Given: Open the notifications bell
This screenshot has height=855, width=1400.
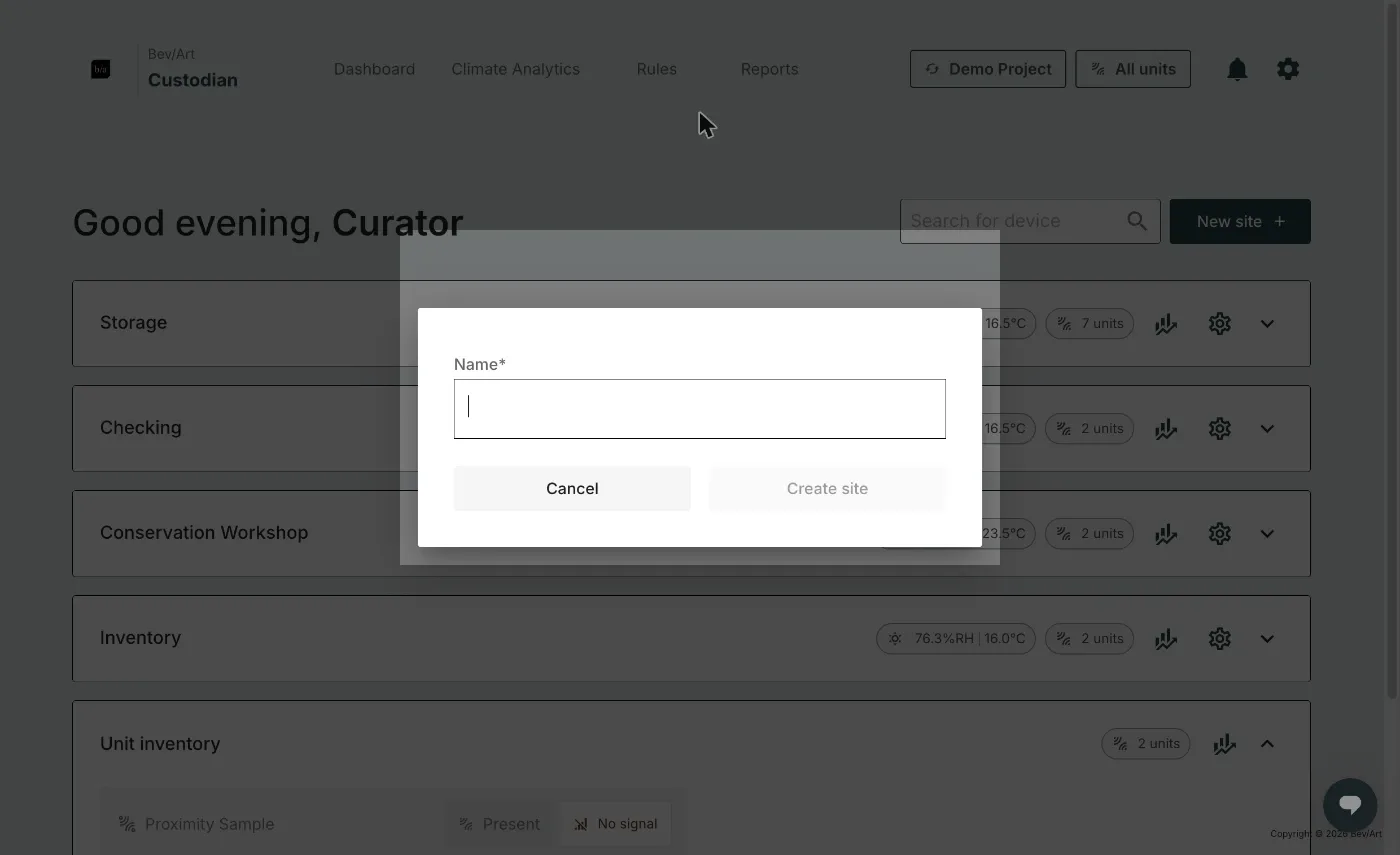Looking at the screenshot, I should click(x=1237, y=69).
